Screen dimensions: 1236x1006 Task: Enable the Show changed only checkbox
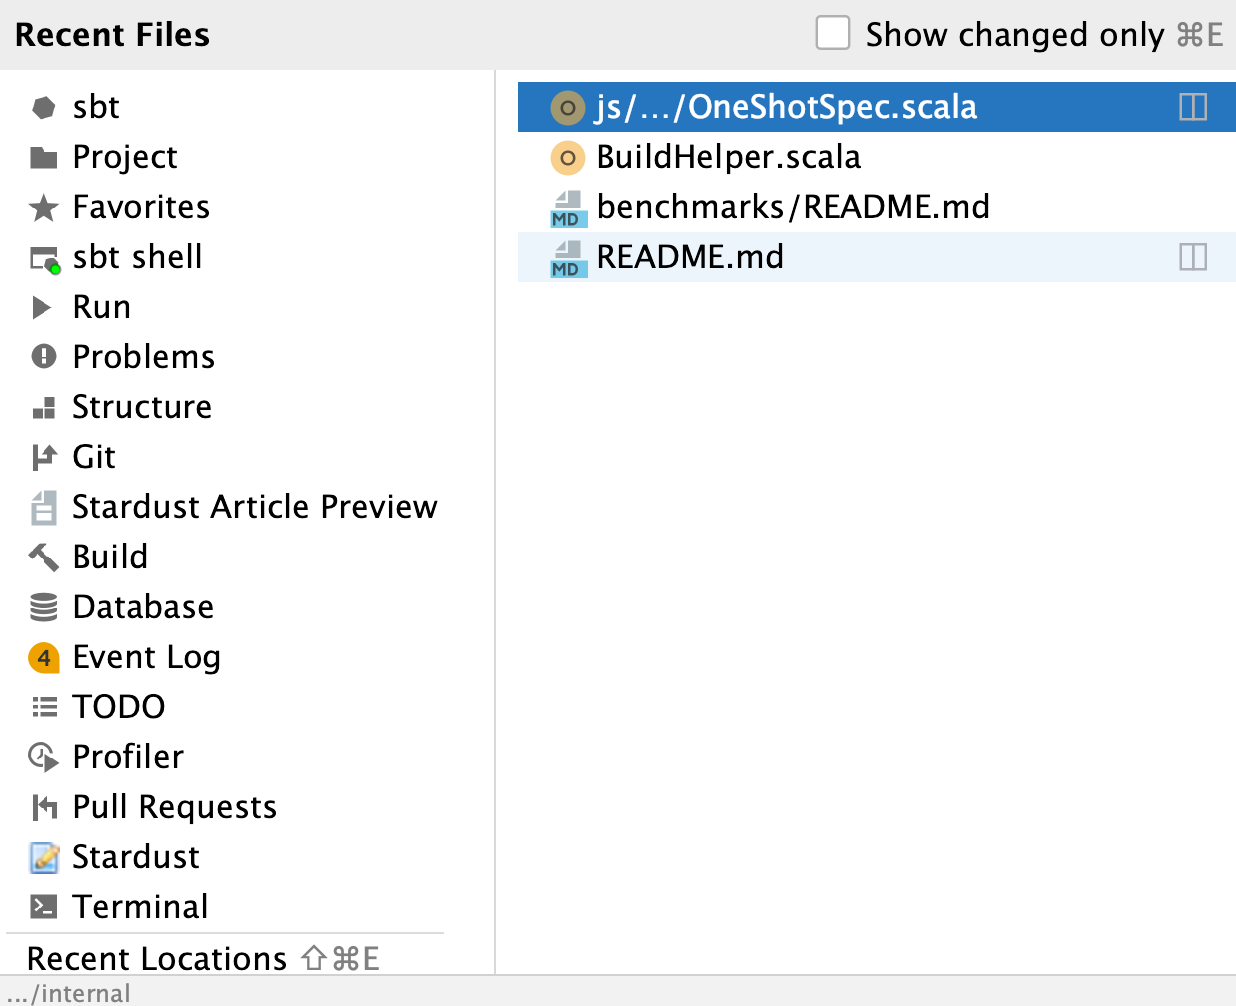832,34
